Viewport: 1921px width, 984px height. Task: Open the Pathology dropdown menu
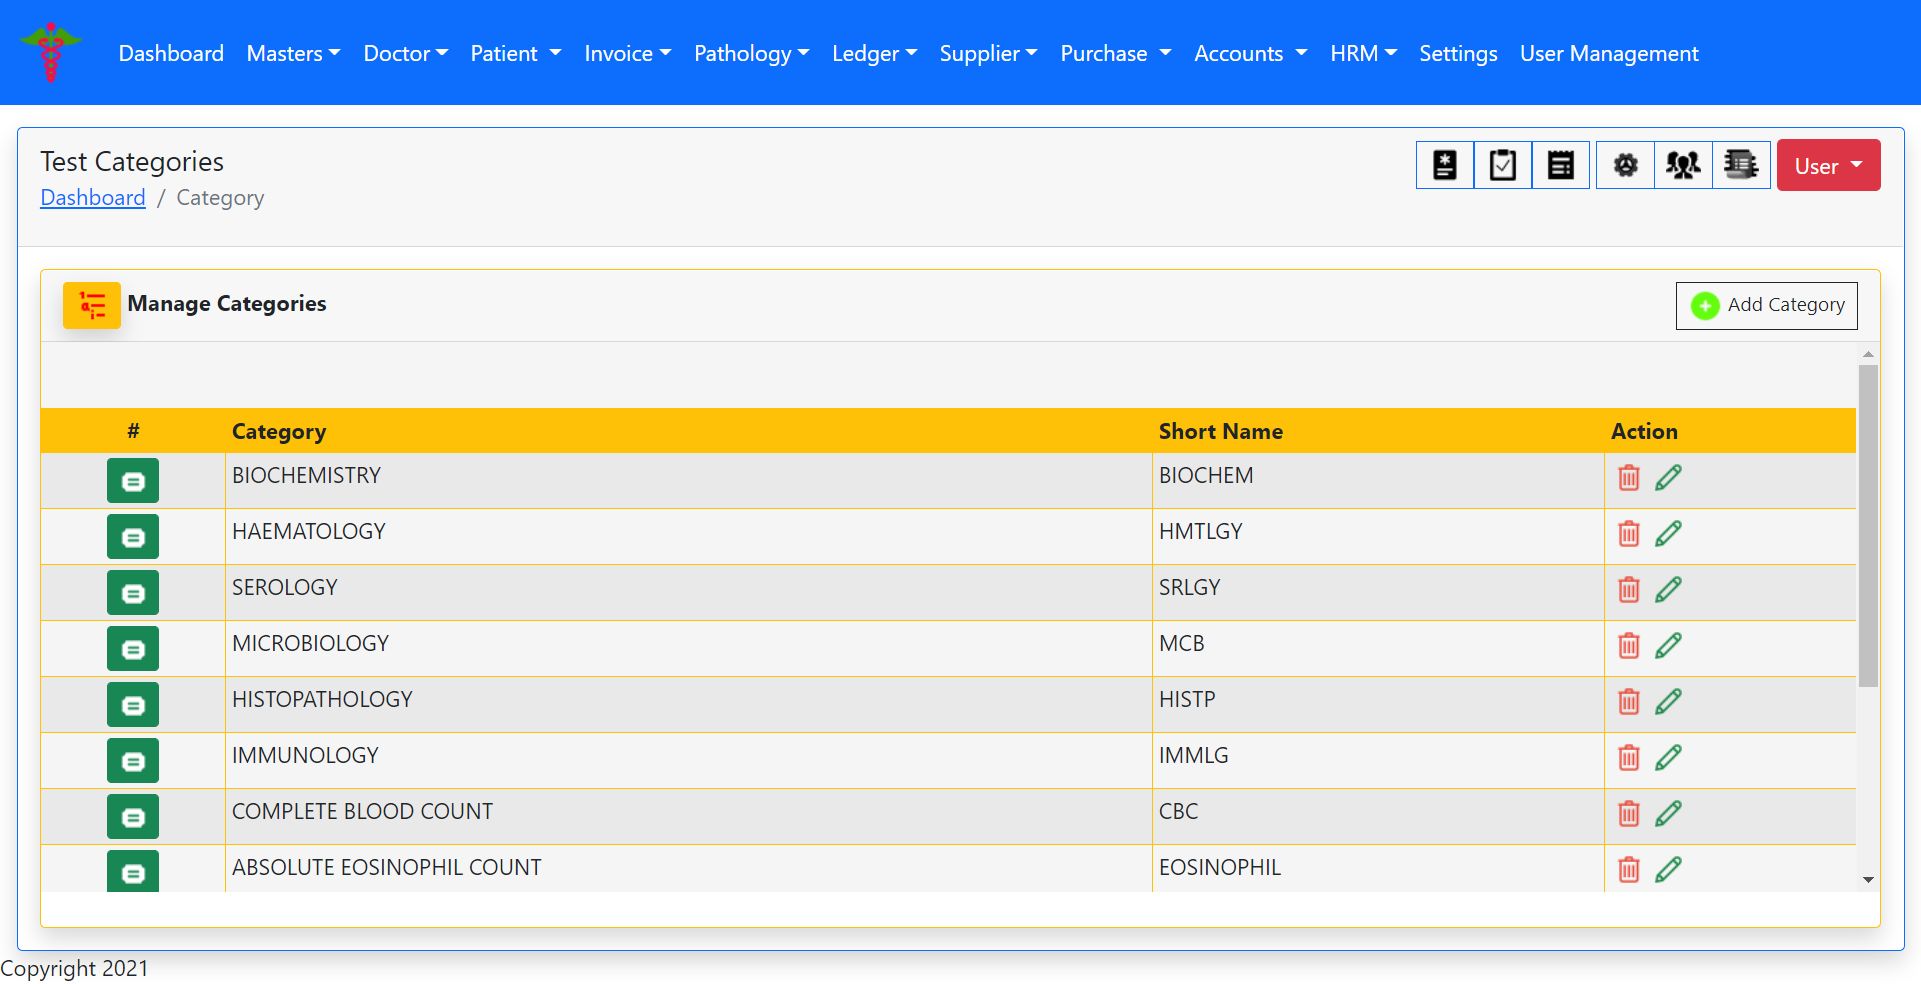click(x=751, y=54)
